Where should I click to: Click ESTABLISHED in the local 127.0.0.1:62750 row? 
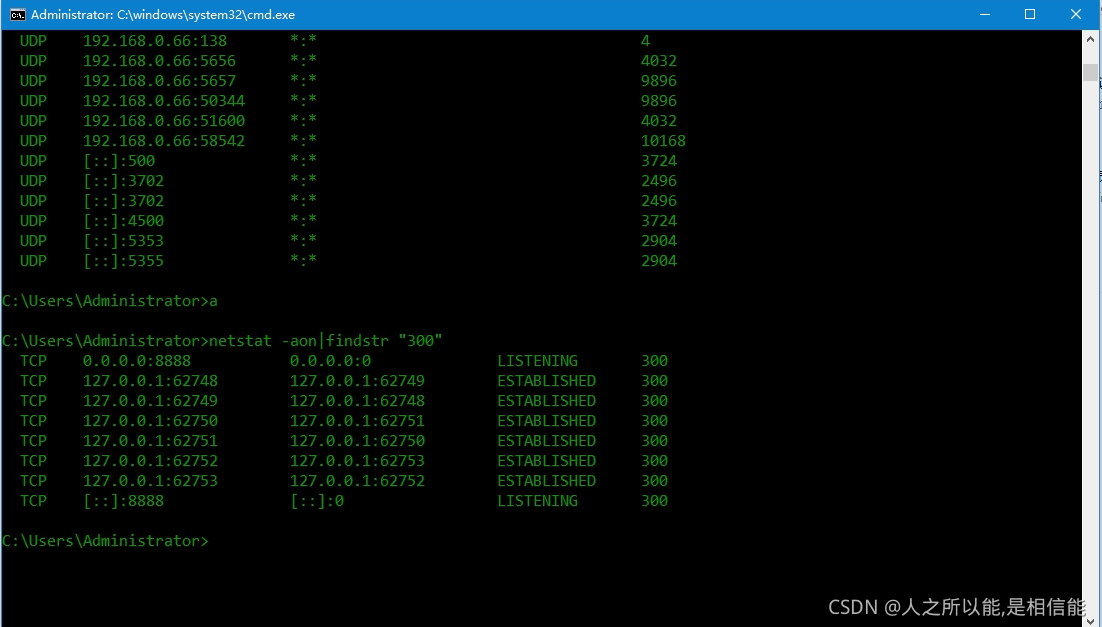tap(547, 421)
